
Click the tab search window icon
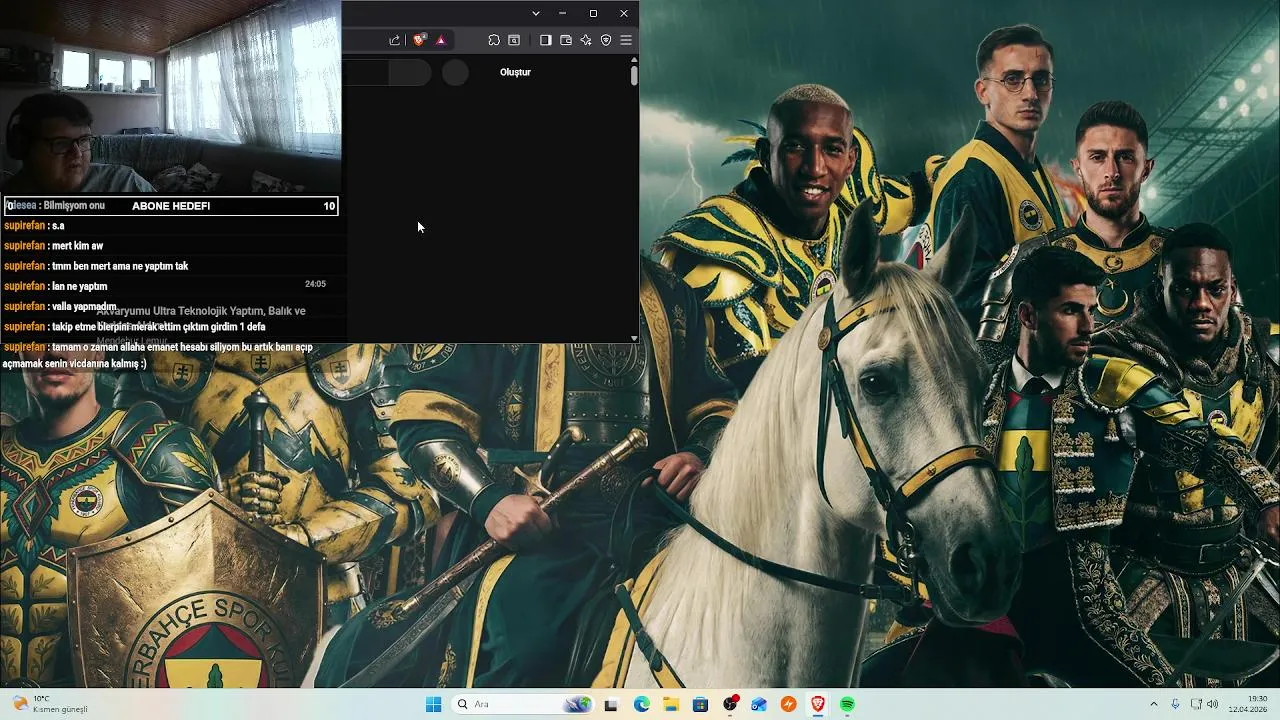[x=514, y=40]
